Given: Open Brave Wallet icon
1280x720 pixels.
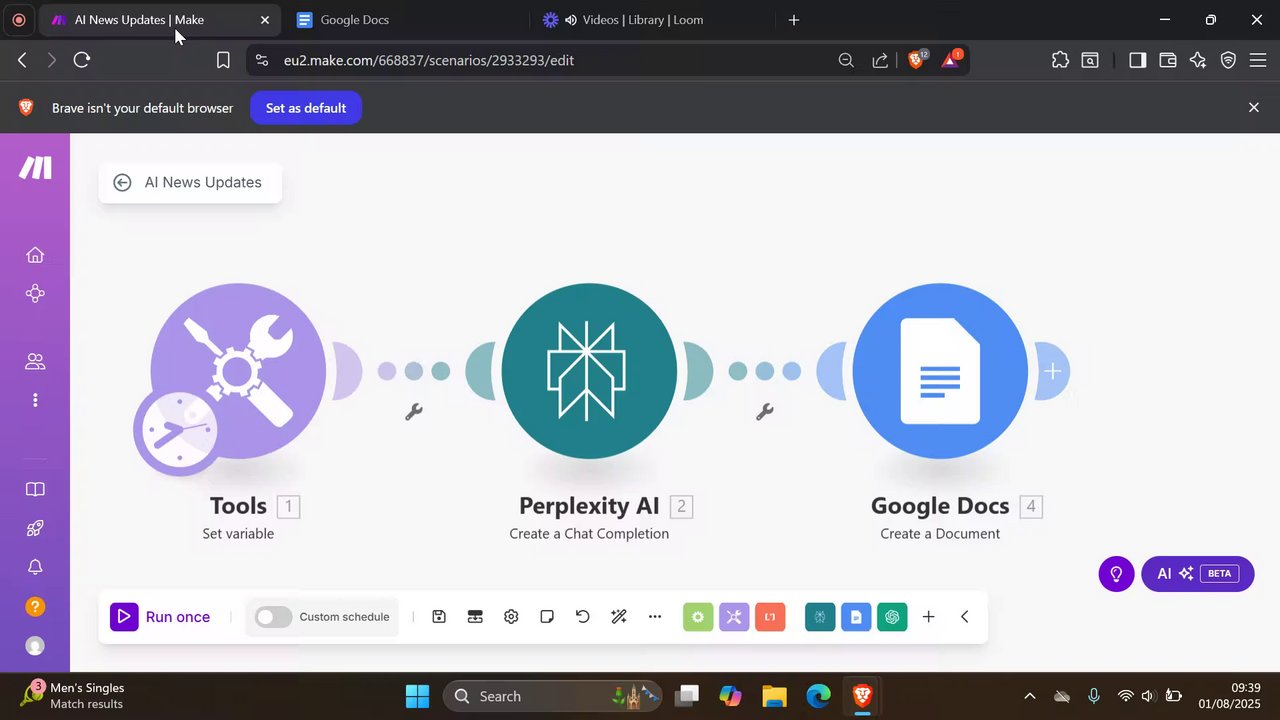Looking at the screenshot, I should (1167, 60).
